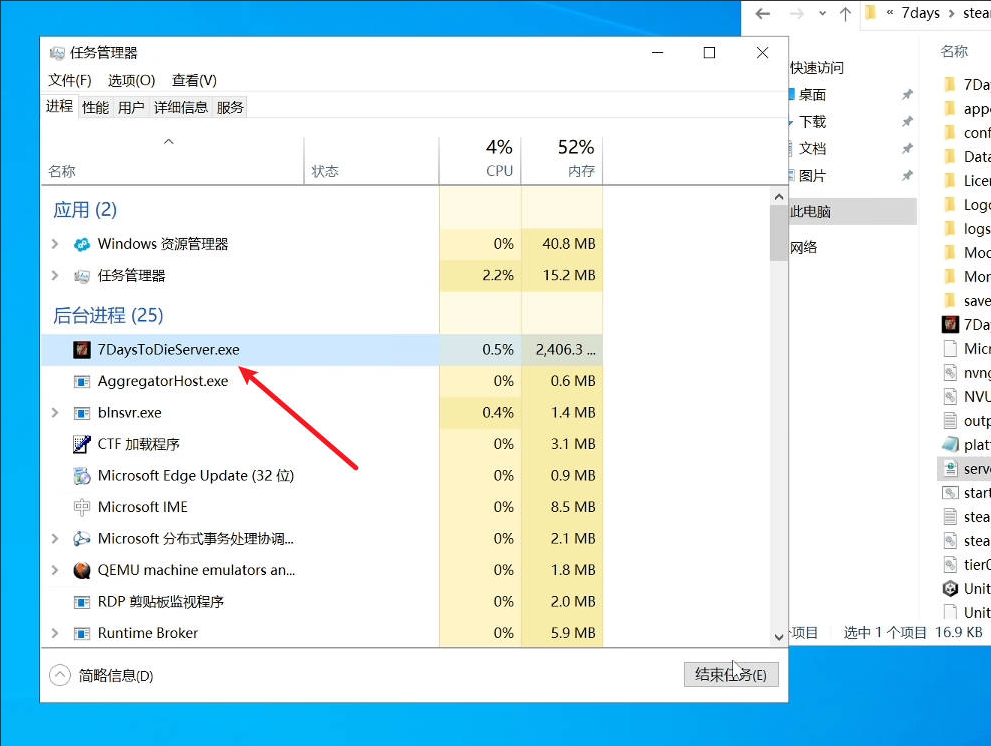Expand the Windows 资源管理器 entry

[55, 244]
